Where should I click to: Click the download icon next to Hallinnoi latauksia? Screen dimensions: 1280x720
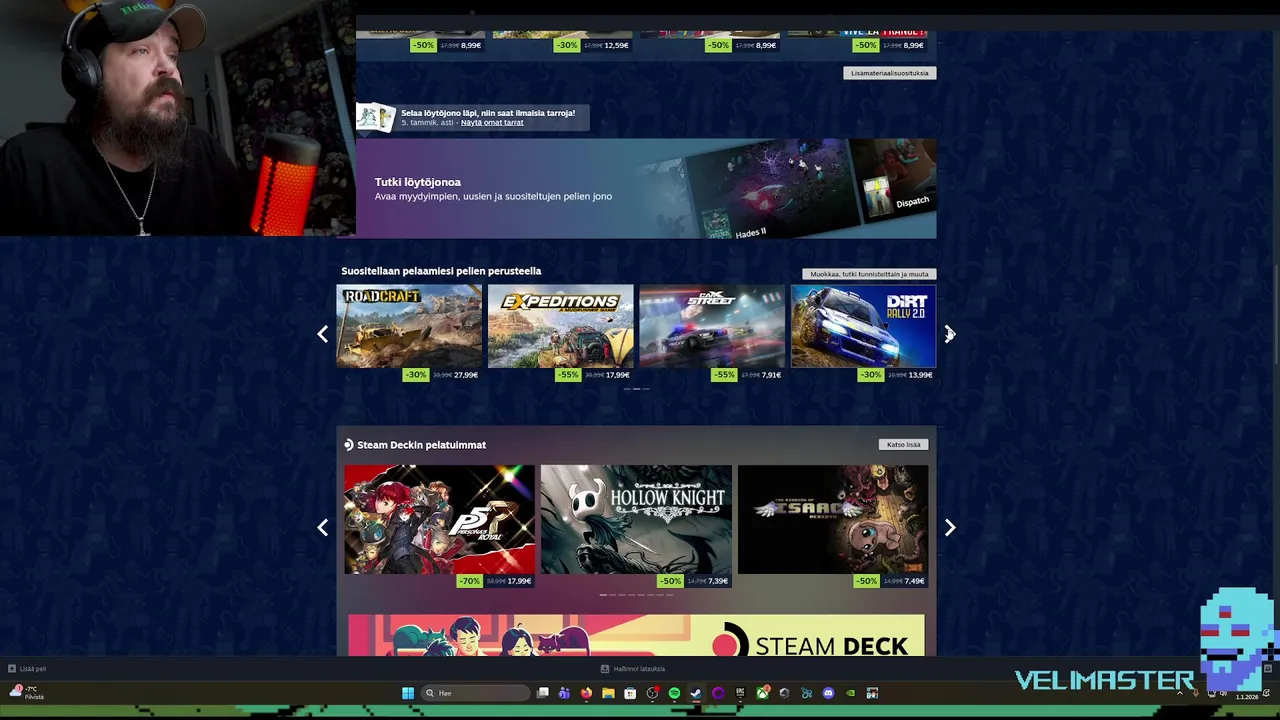coord(605,669)
